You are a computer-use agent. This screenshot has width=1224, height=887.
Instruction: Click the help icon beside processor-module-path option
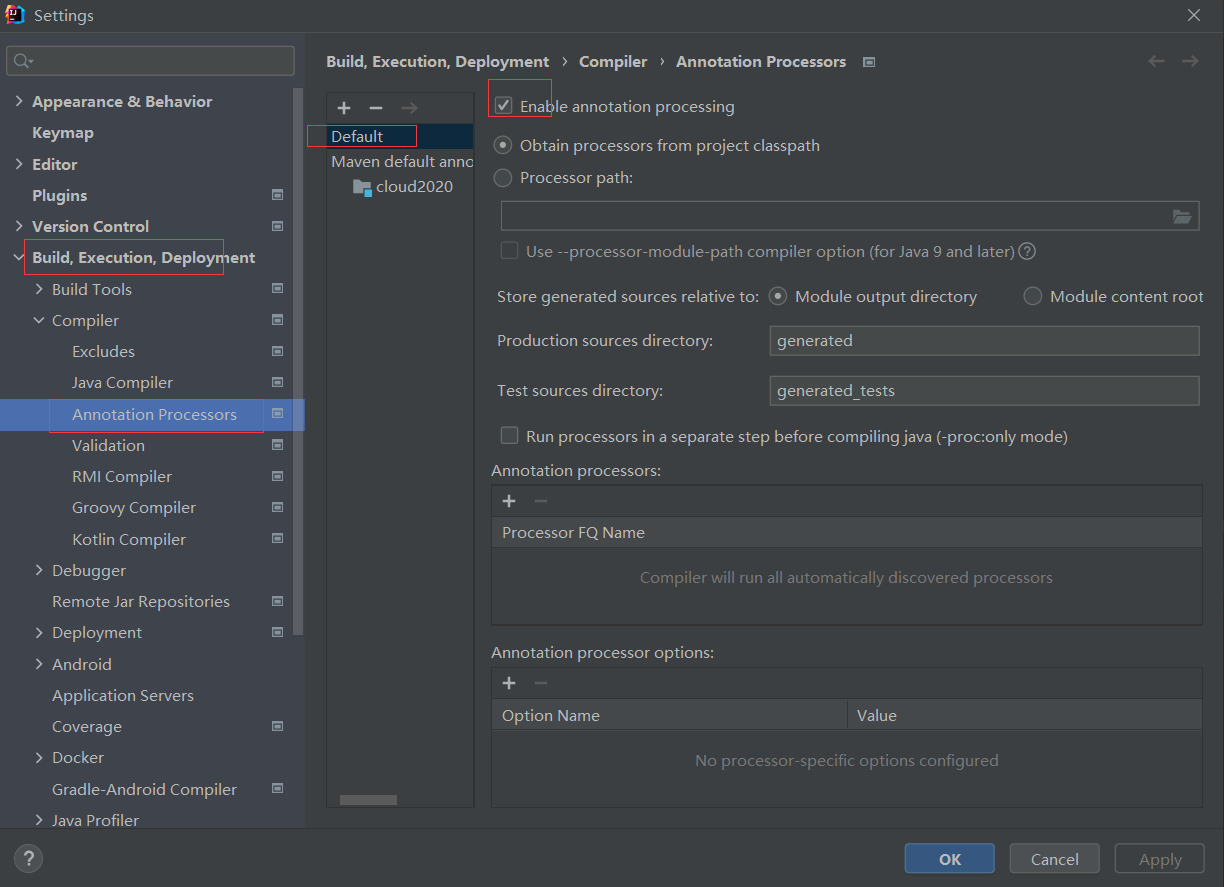click(1027, 251)
